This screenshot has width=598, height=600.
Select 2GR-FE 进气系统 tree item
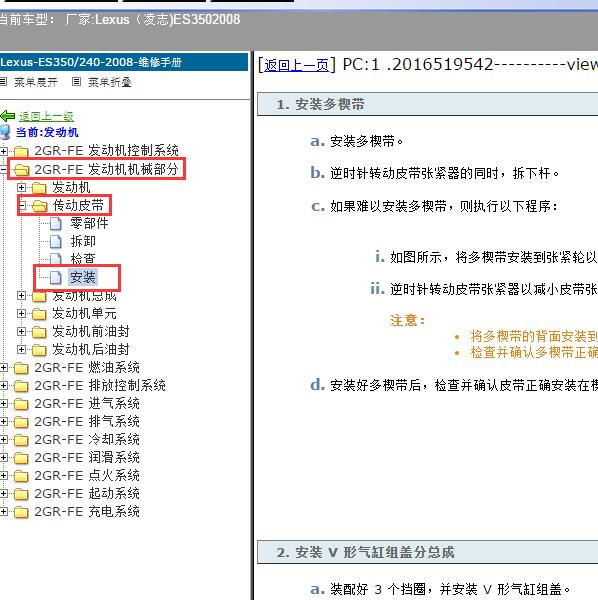coord(87,403)
